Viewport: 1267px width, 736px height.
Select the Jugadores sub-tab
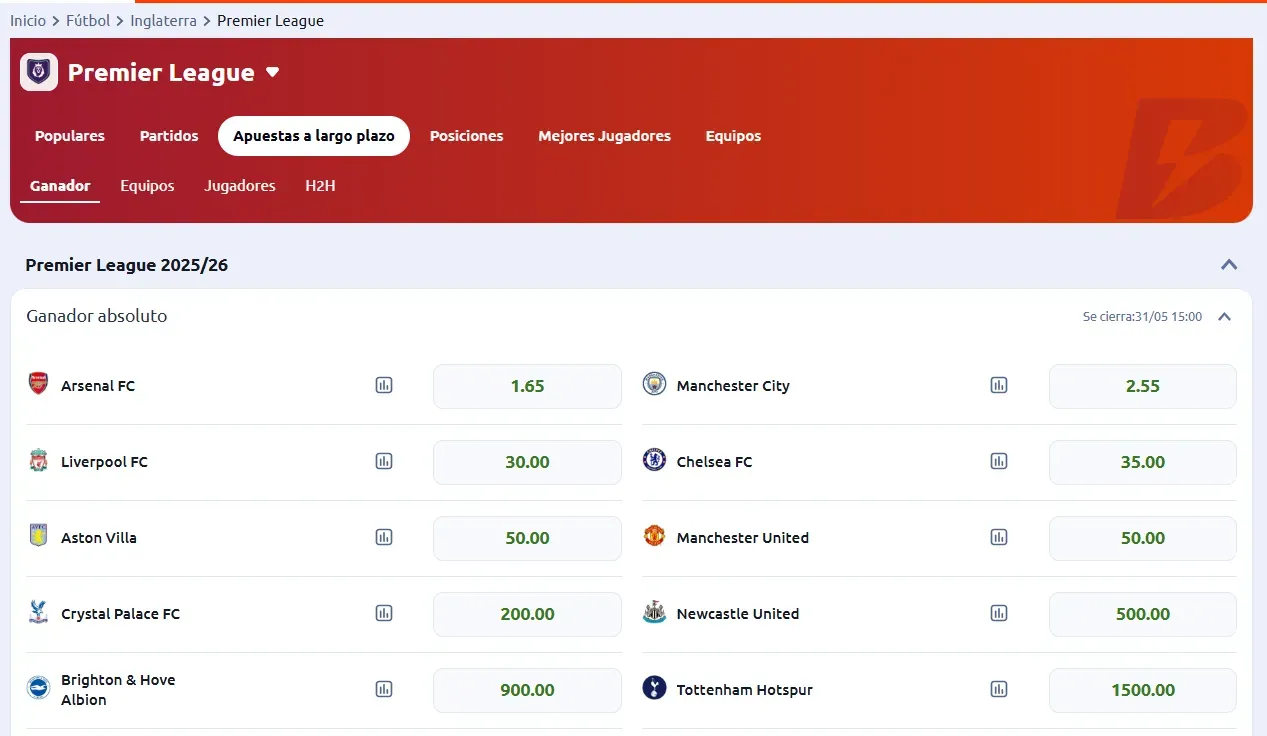tap(240, 186)
